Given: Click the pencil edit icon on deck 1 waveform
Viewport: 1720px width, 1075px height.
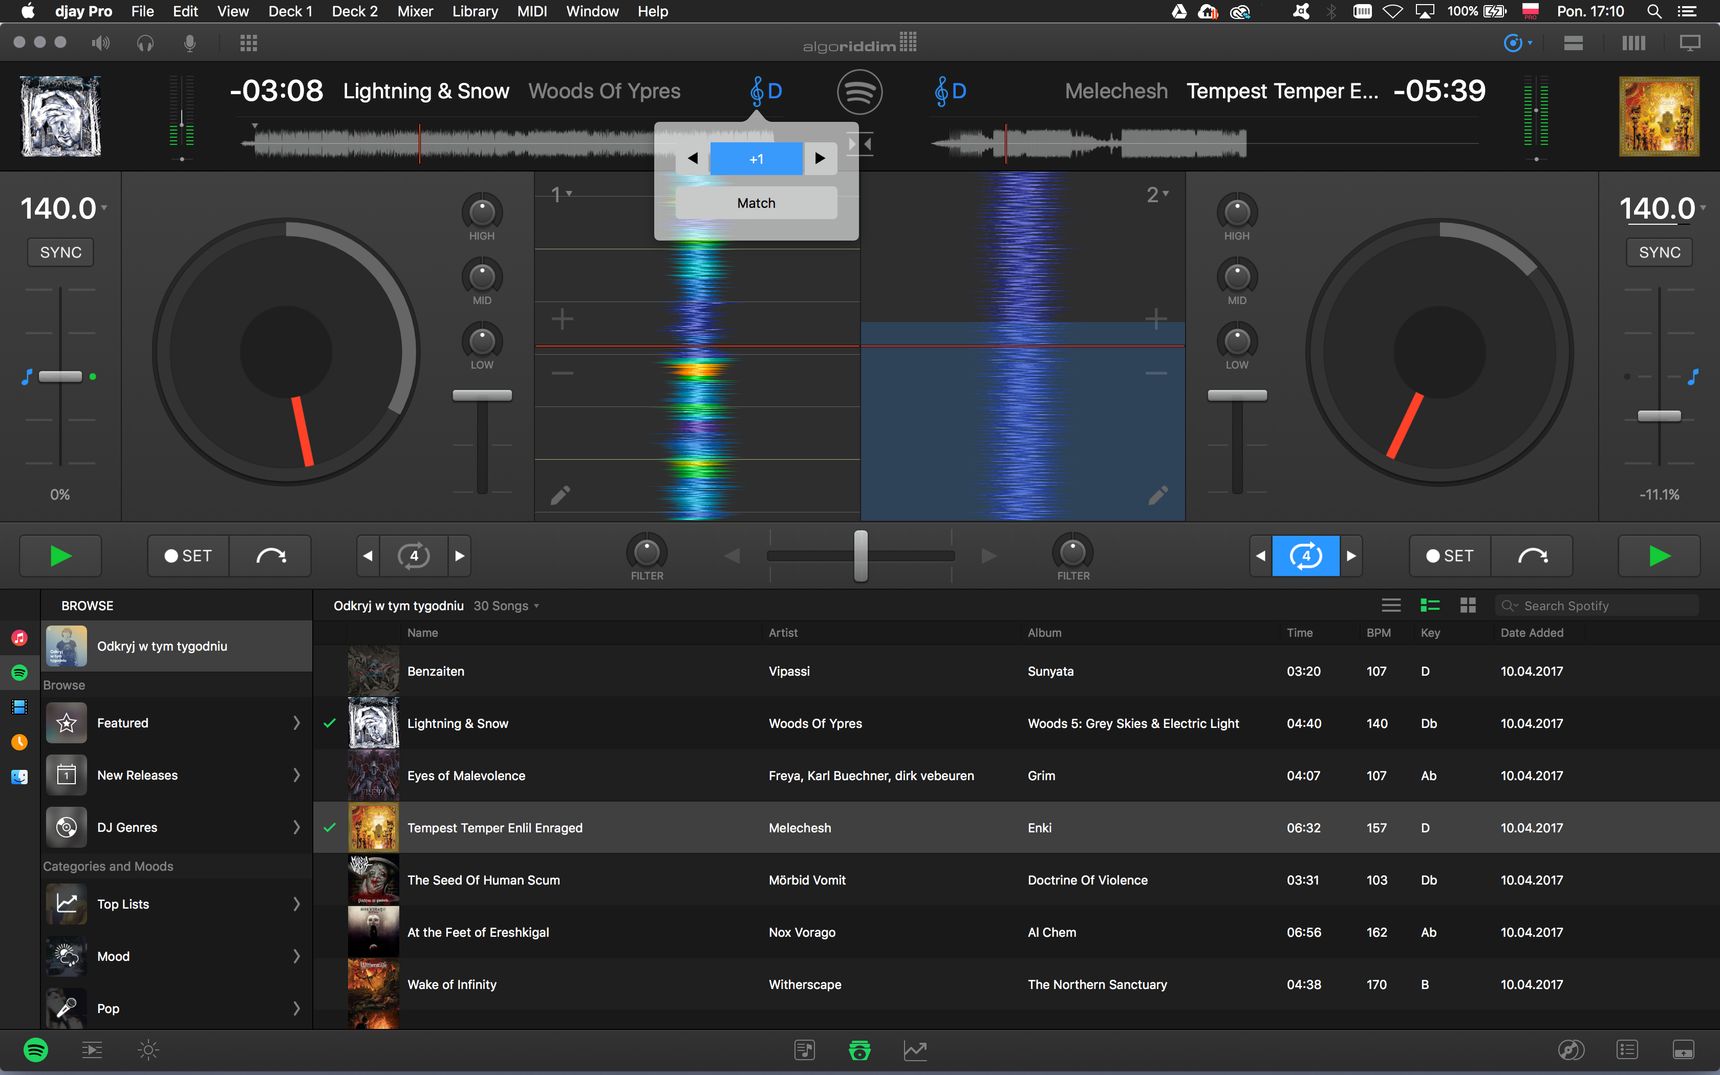Looking at the screenshot, I should pos(560,495).
